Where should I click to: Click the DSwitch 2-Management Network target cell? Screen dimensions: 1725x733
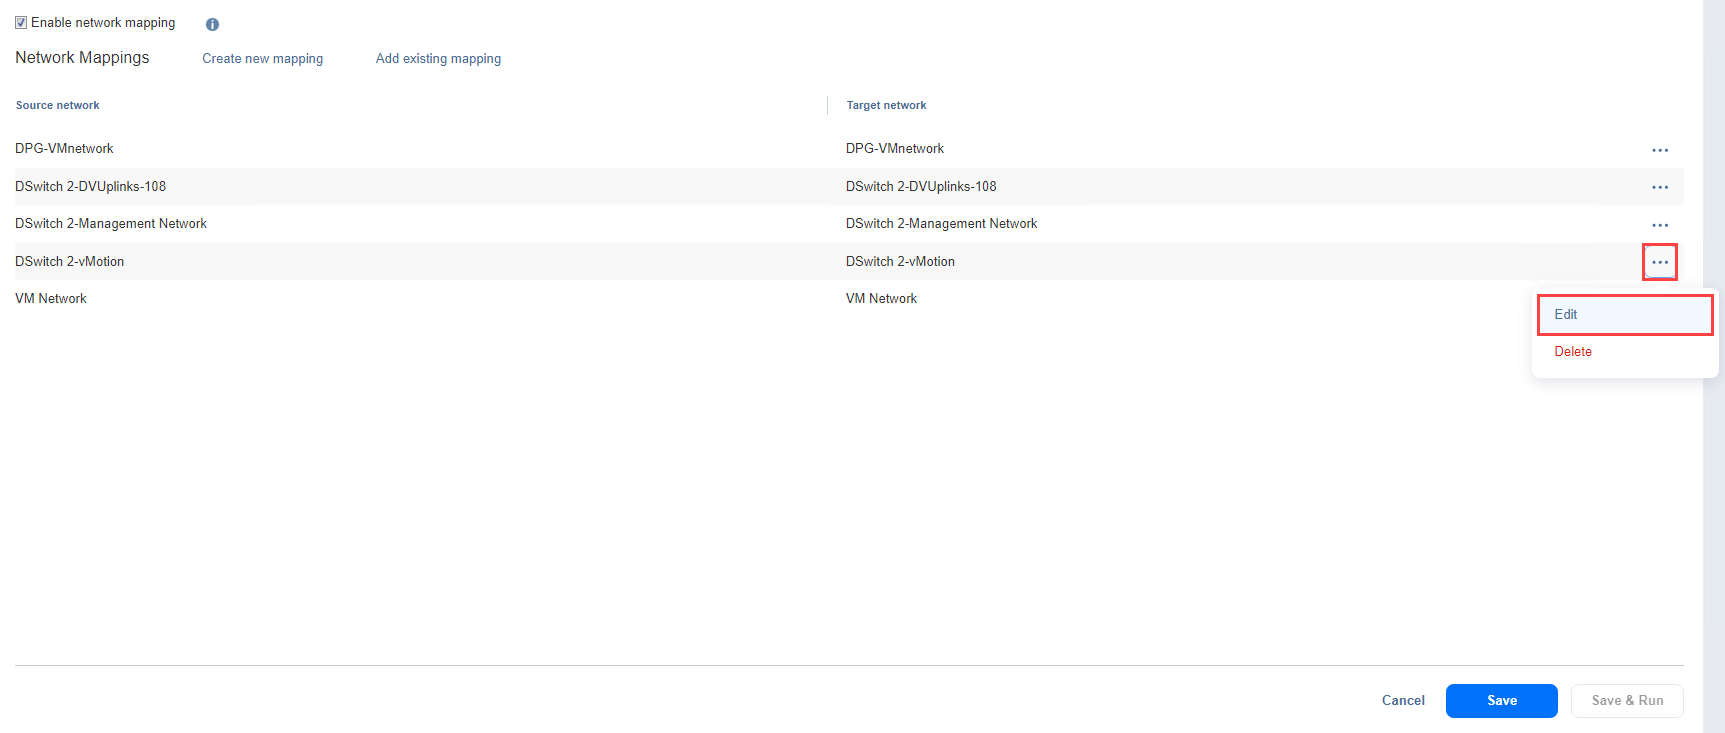(x=941, y=224)
